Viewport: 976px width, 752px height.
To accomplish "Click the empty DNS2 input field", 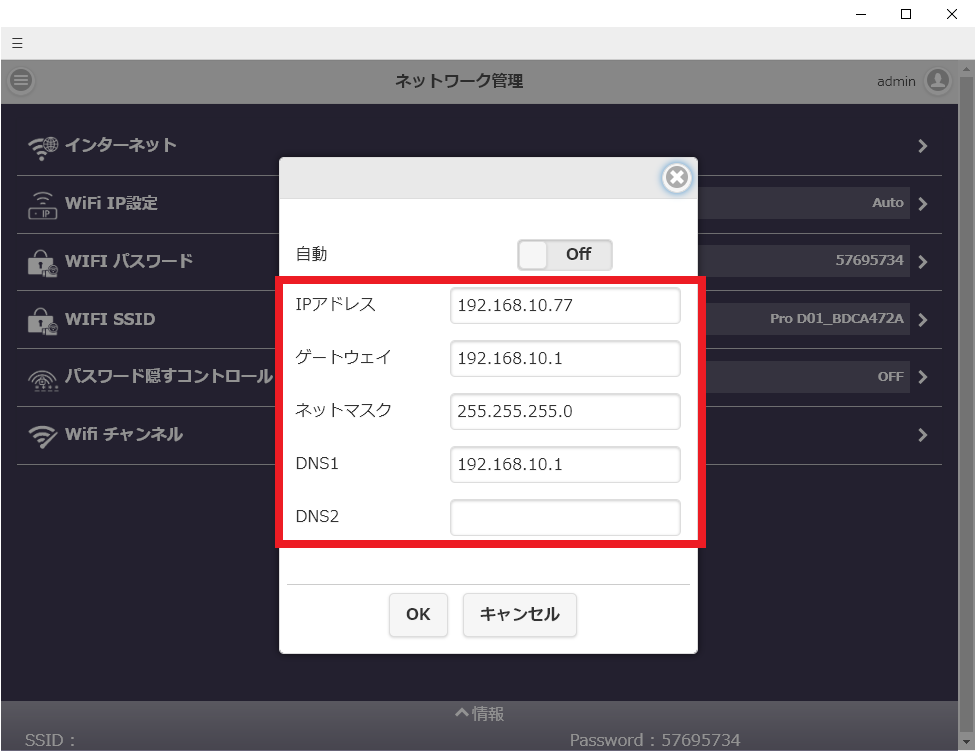I will click(565, 518).
